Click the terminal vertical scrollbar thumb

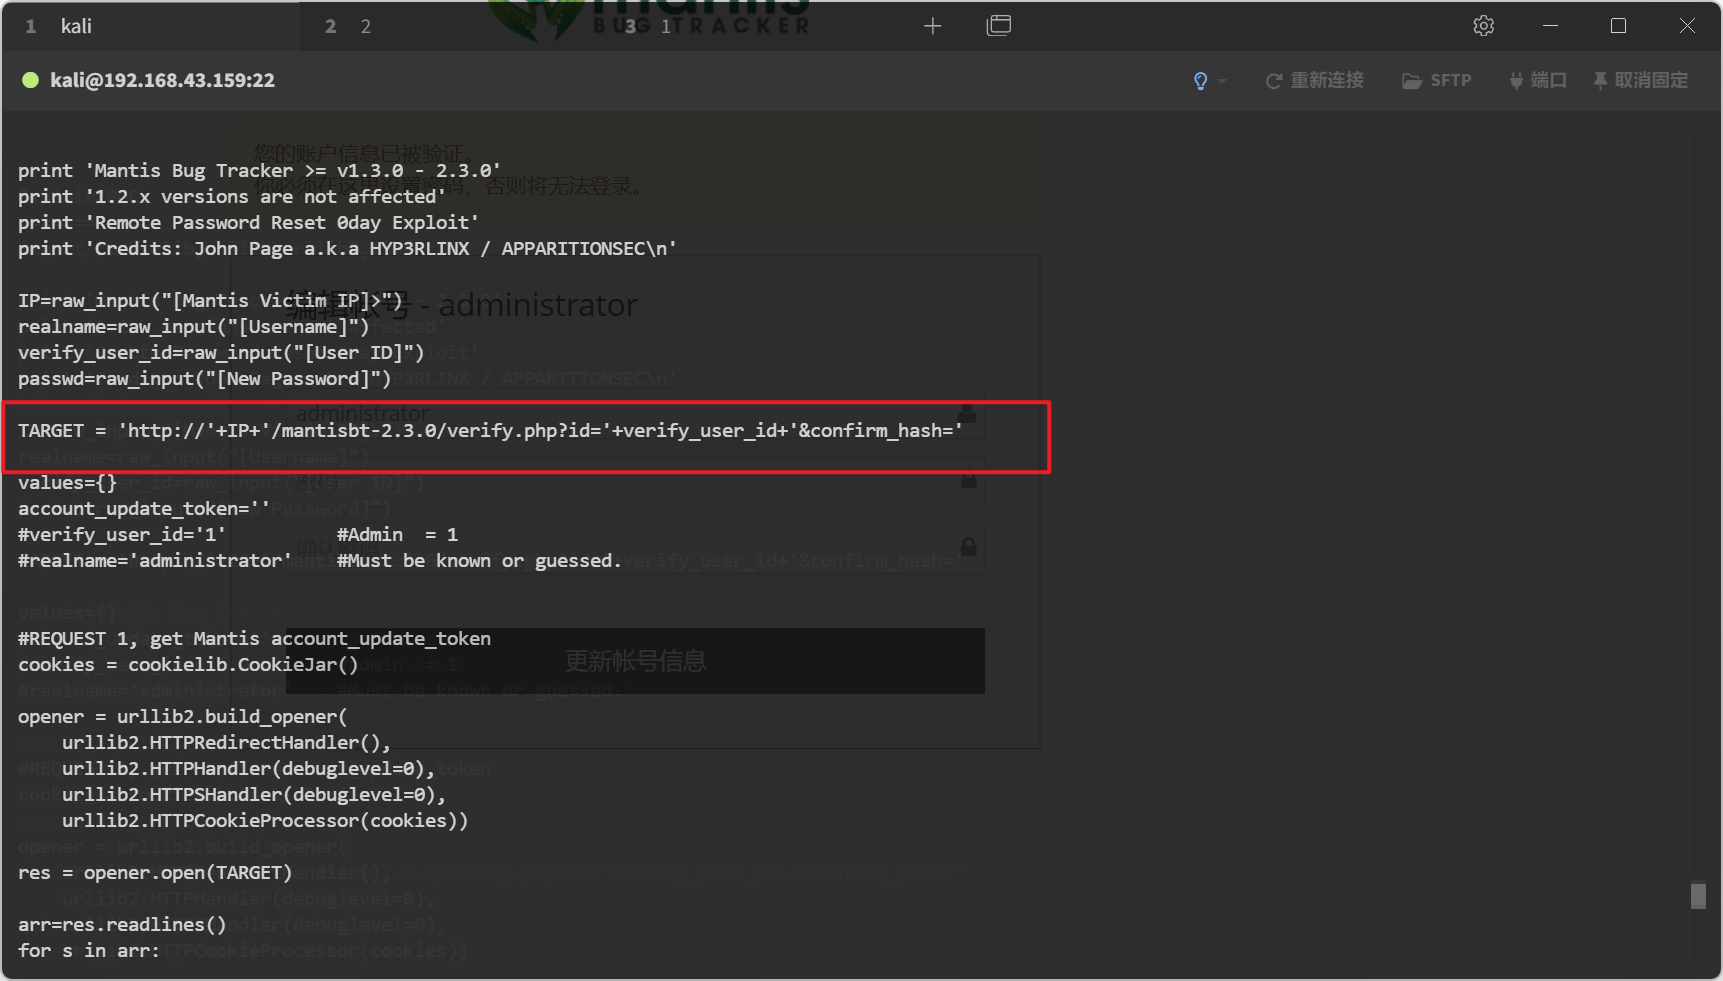tap(1698, 895)
